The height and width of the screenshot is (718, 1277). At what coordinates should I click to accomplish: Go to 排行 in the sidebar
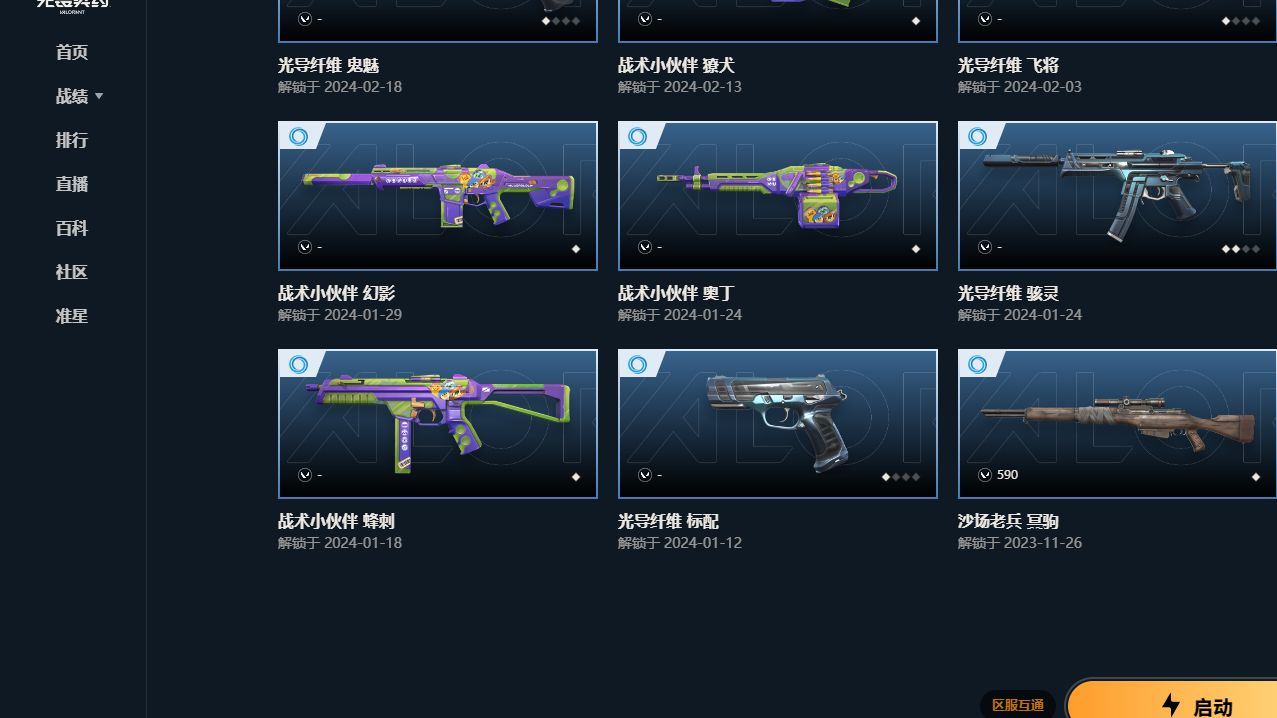pyautogui.click(x=72, y=140)
